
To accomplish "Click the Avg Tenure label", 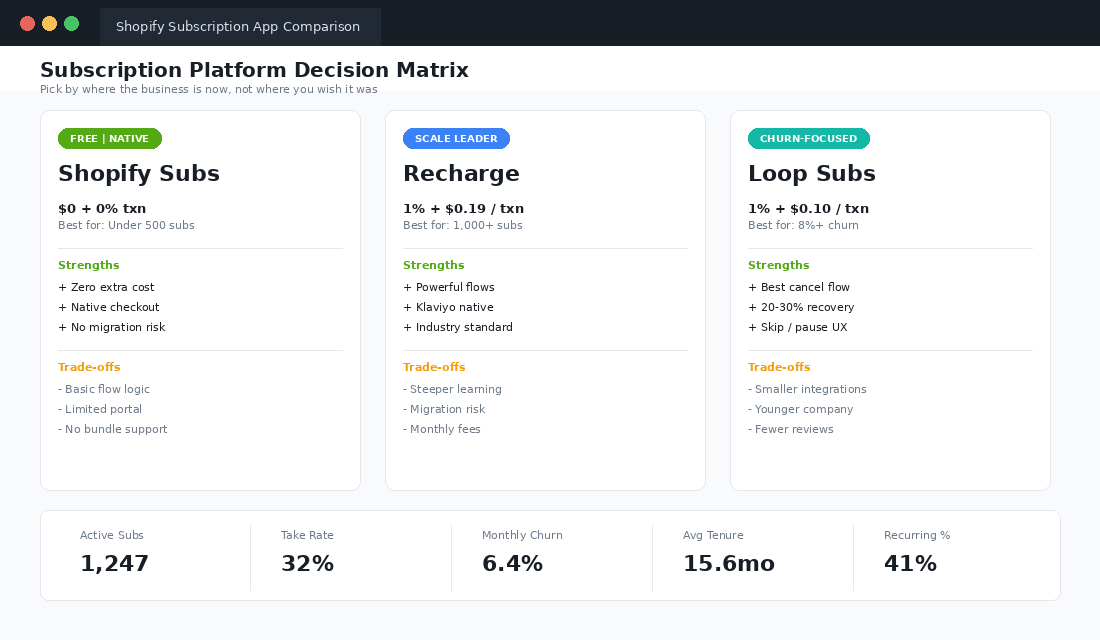I will 713,535.
